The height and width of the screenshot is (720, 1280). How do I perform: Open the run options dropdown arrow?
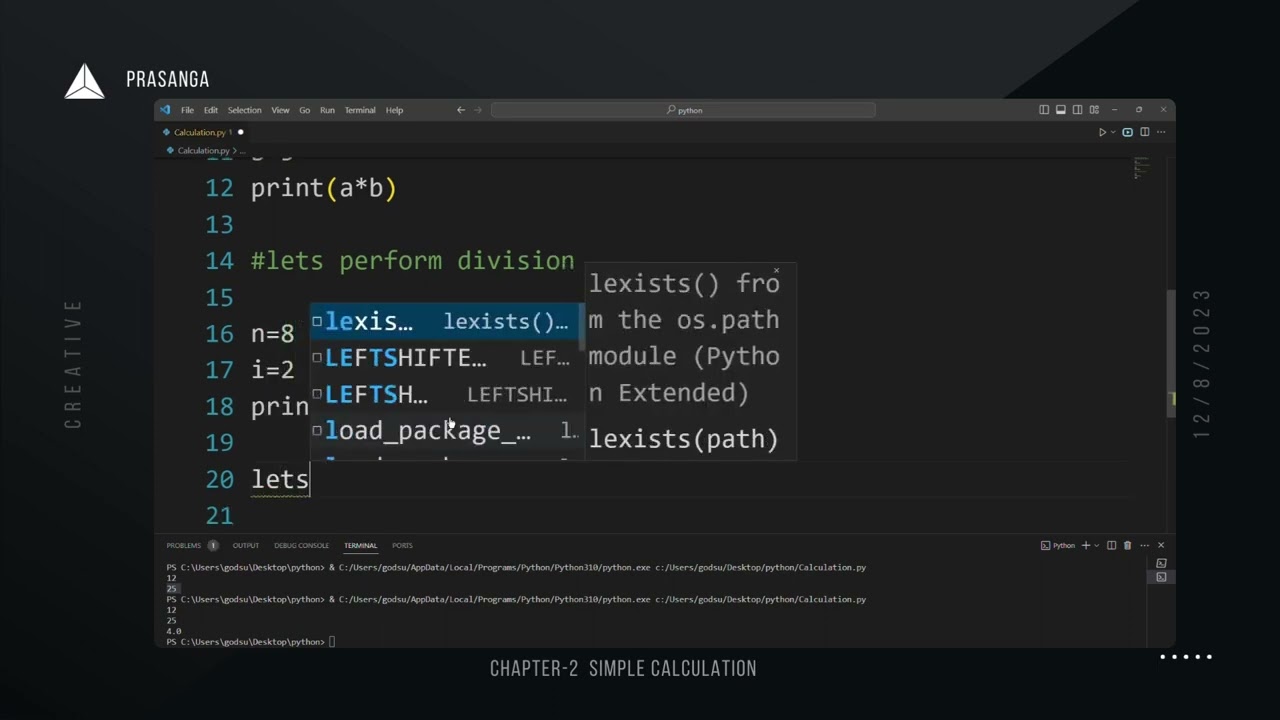click(x=1112, y=132)
